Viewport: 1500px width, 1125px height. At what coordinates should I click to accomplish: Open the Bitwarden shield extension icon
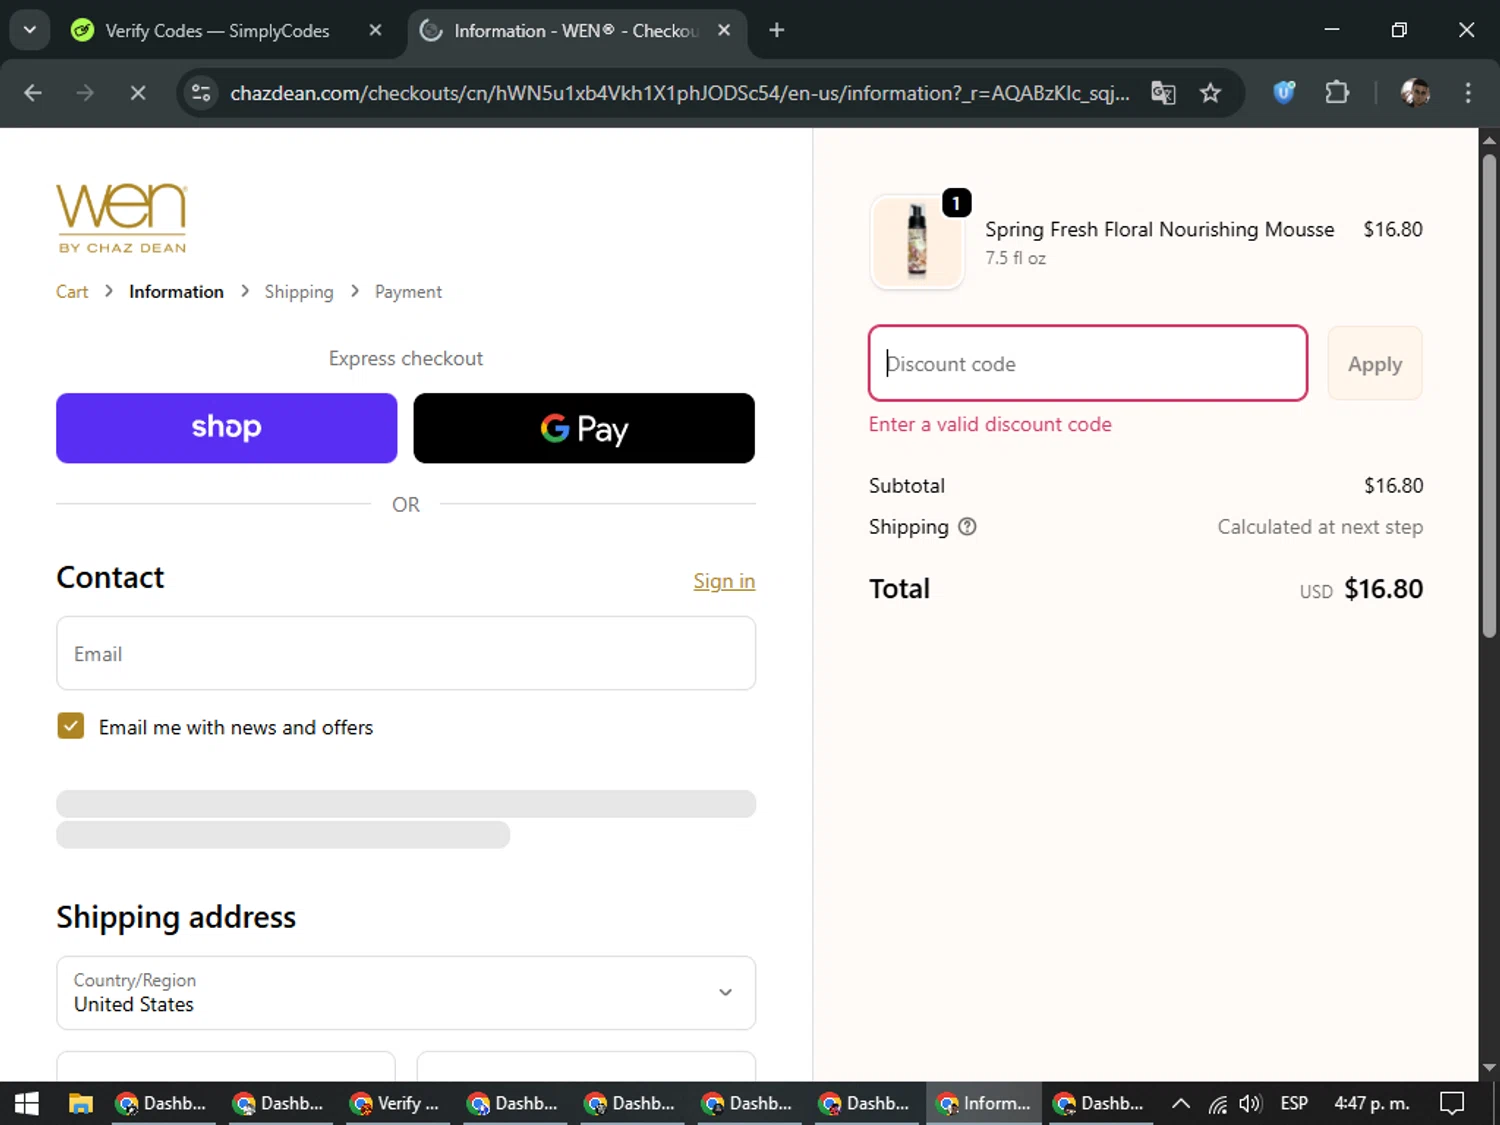coord(1284,93)
